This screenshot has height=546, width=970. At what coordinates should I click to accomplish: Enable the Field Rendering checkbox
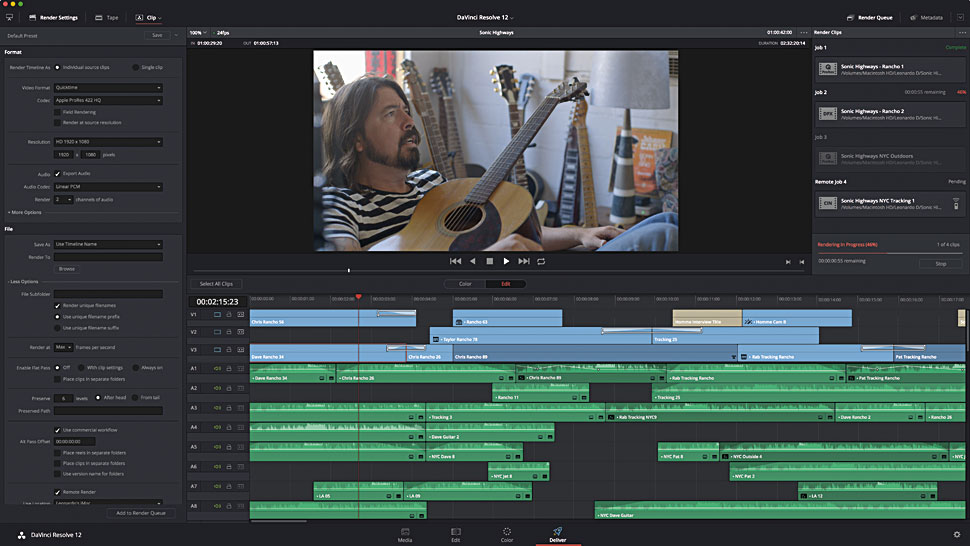click(x=57, y=112)
